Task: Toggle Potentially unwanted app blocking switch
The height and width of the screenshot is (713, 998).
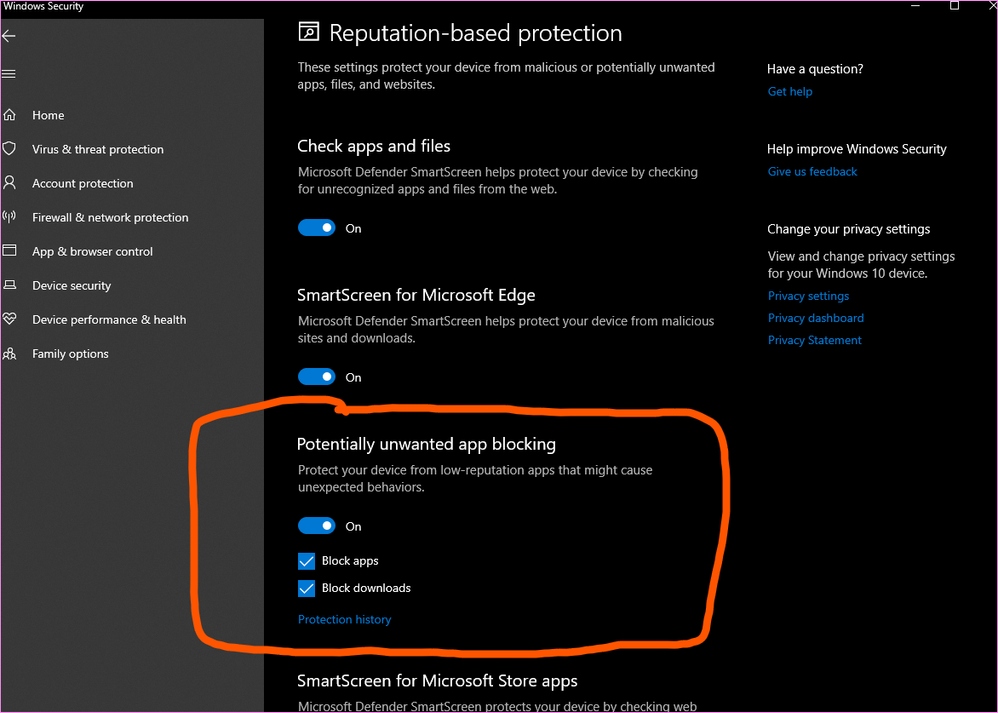Action: tap(317, 526)
